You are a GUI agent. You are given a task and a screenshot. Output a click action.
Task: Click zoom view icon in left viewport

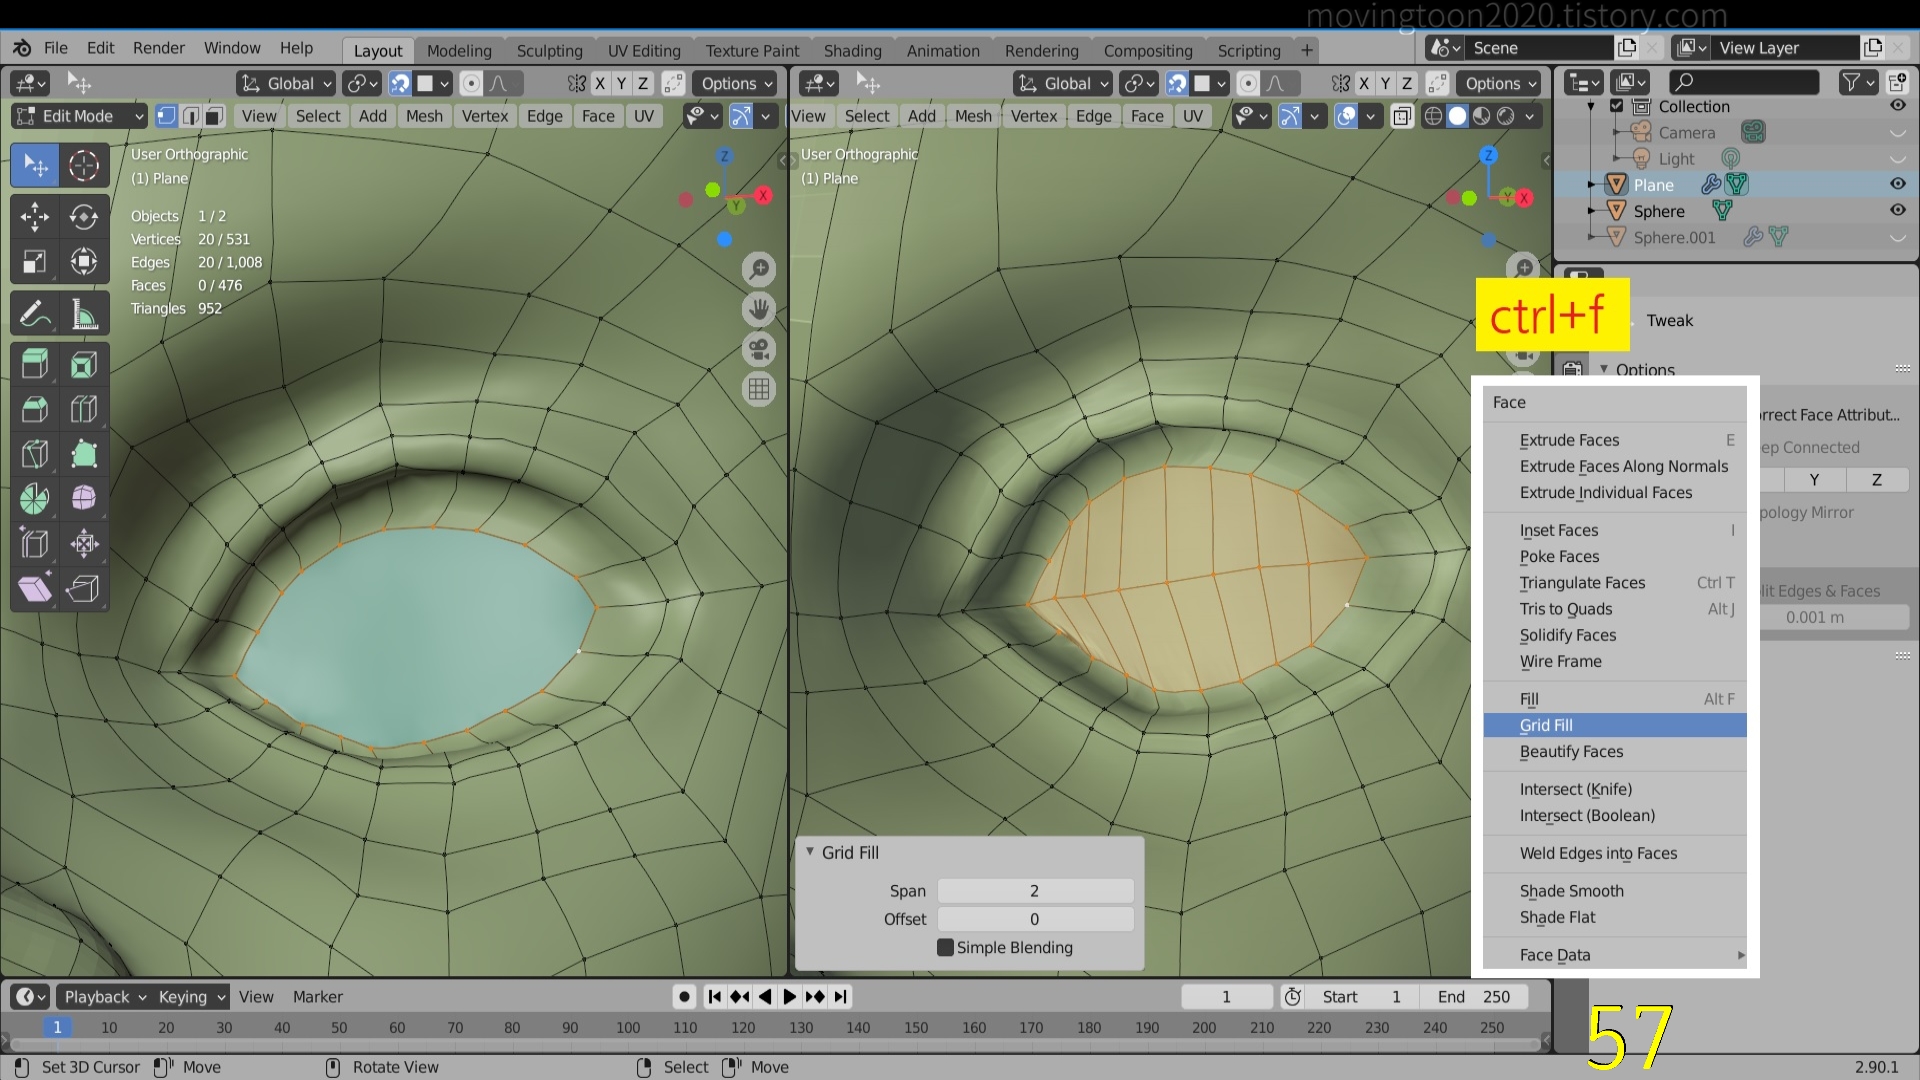tap(759, 269)
